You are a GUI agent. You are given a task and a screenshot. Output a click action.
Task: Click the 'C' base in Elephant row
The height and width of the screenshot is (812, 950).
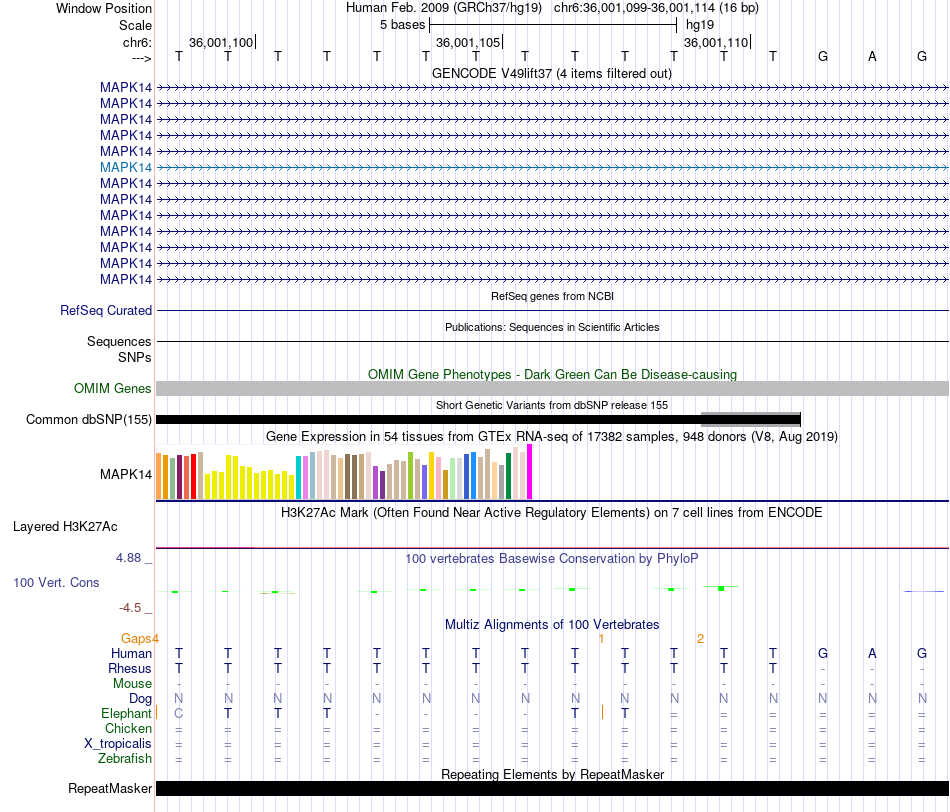click(x=178, y=714)
